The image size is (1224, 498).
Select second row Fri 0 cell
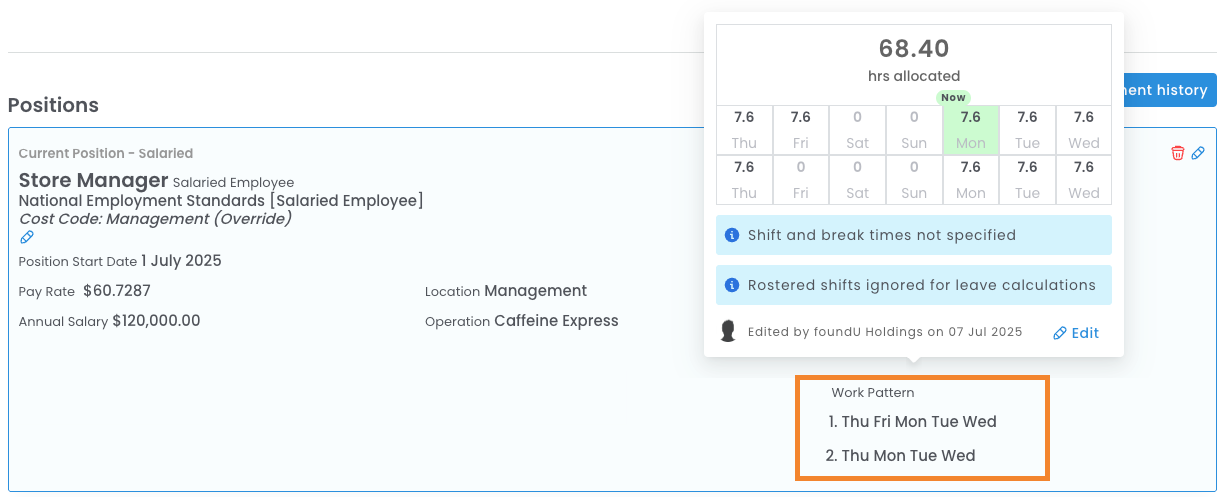click(800, 180)
